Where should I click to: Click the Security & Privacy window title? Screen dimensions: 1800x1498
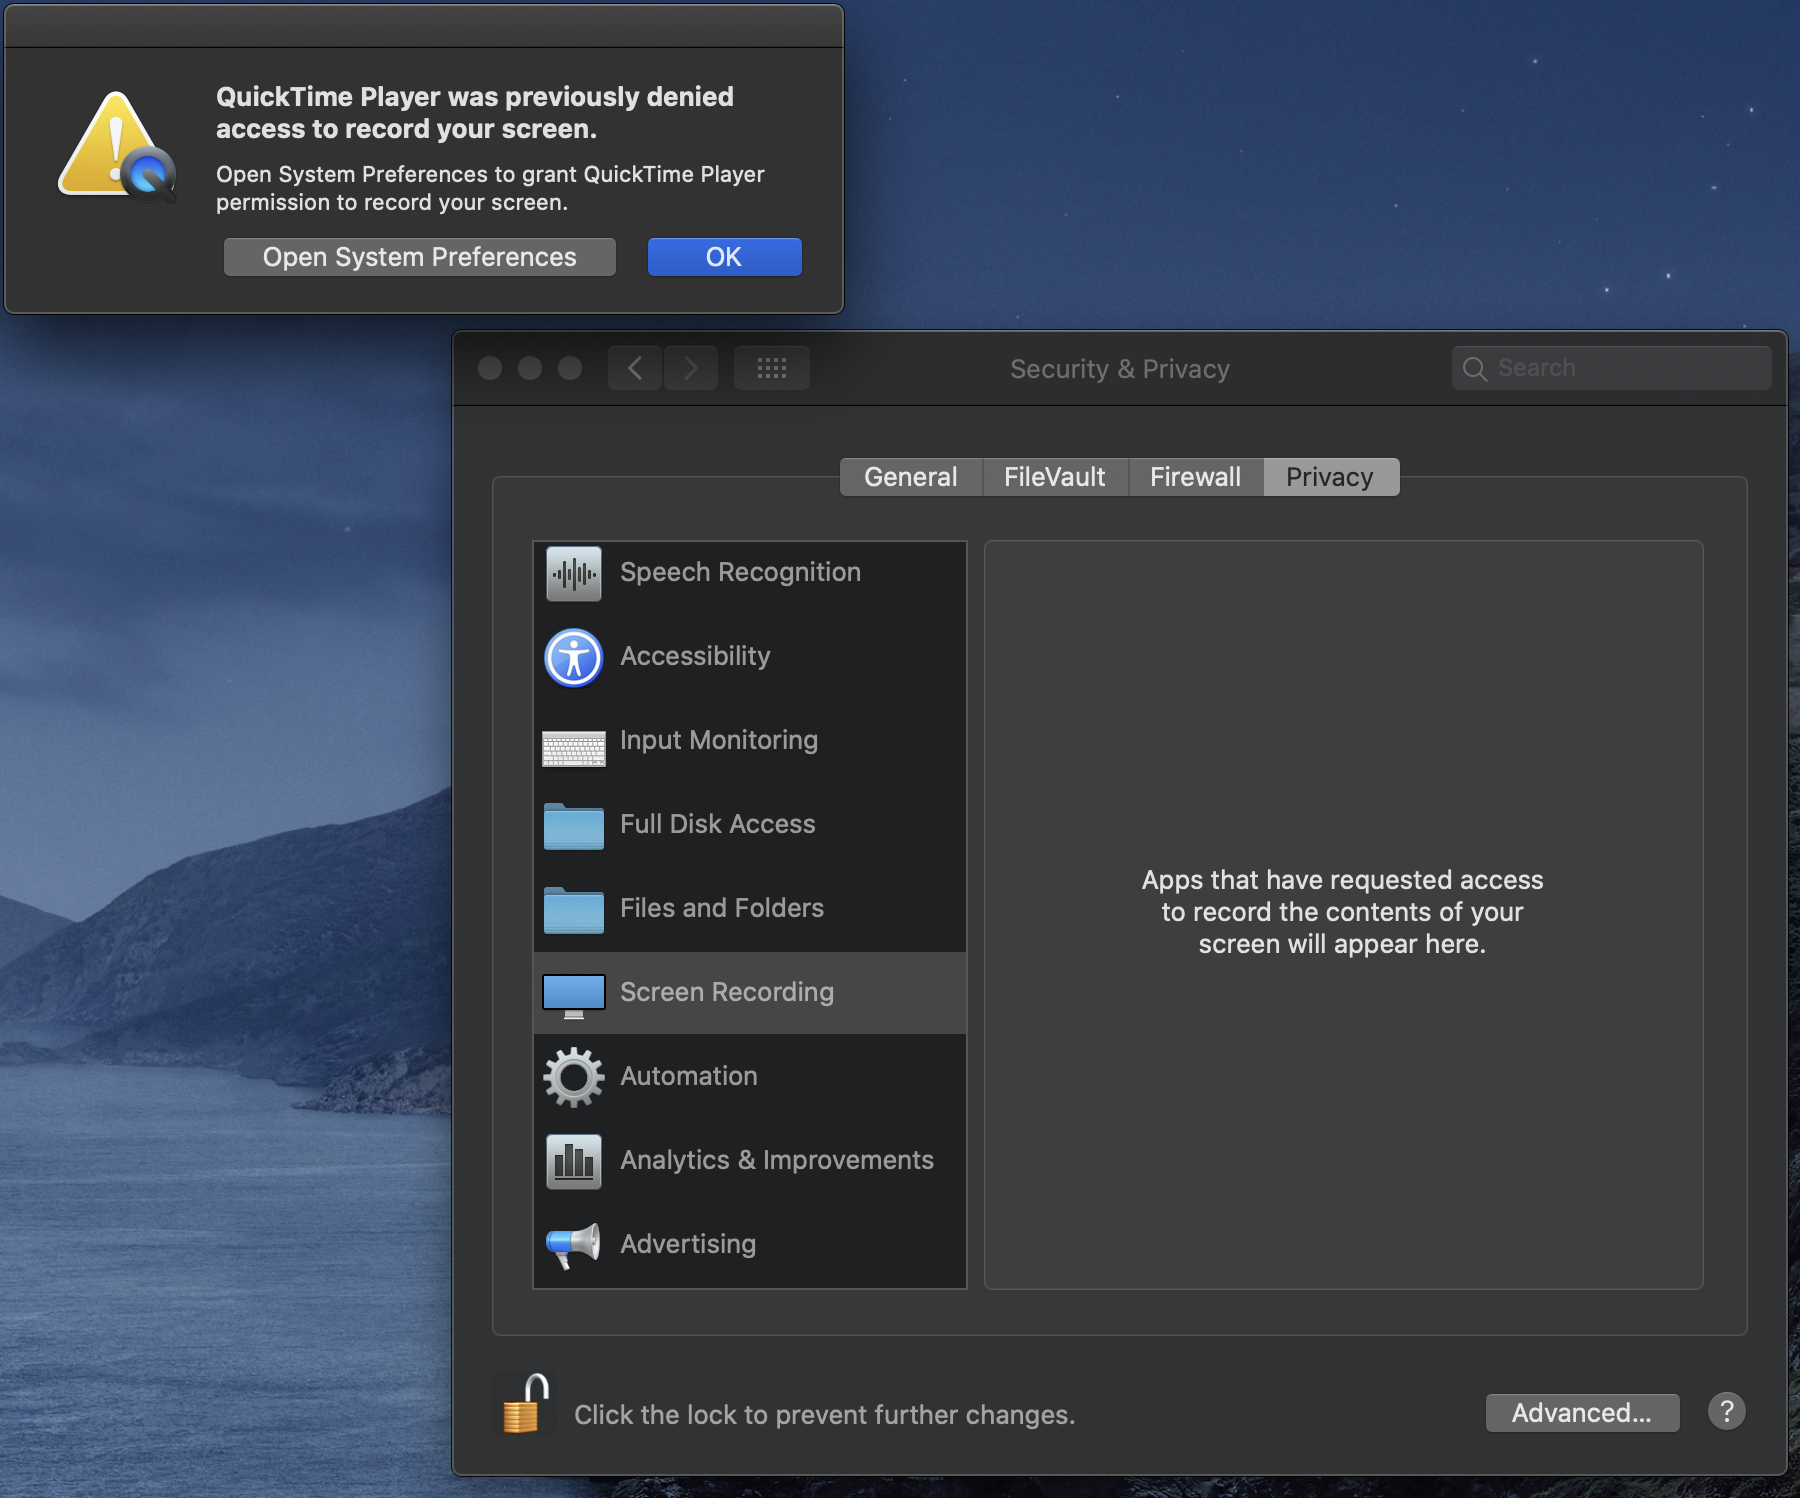pos(1120,369)
